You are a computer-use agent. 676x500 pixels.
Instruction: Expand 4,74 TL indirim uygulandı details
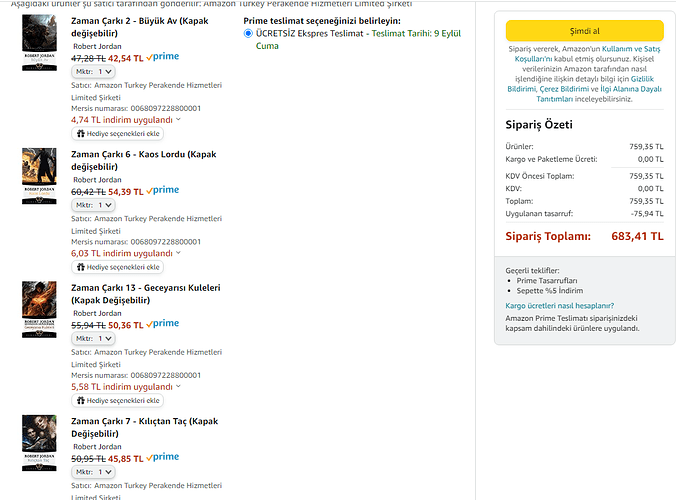coord(125,120)
